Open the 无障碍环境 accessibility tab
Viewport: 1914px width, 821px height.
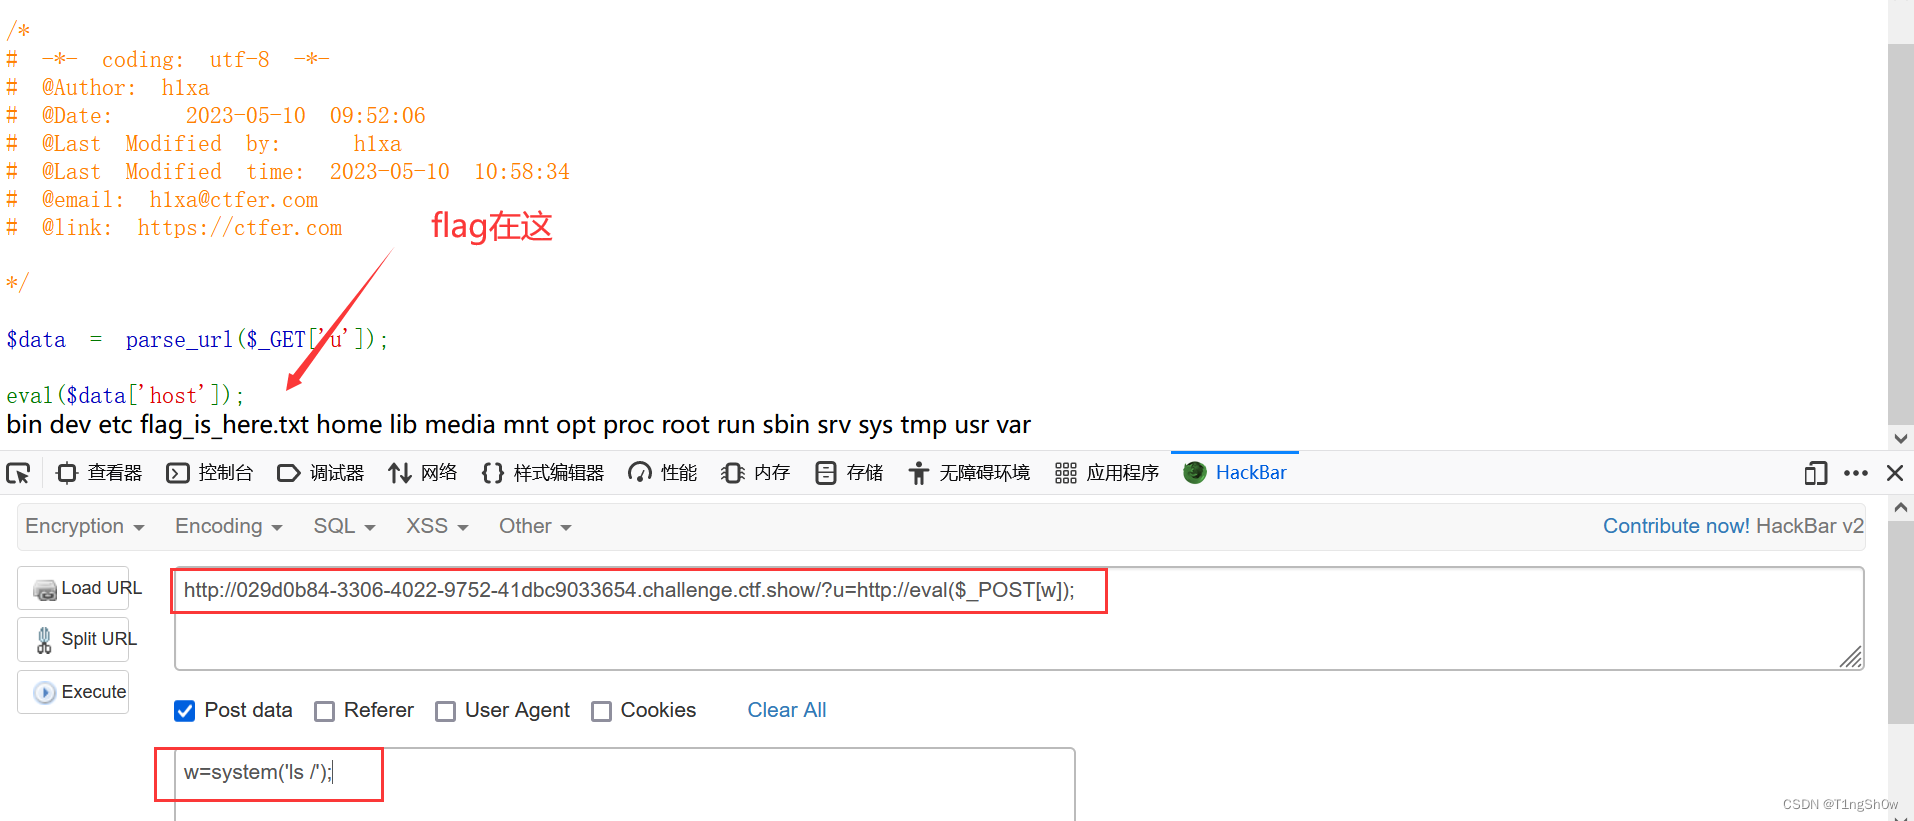pyautogui.click(x=969, y=473)
